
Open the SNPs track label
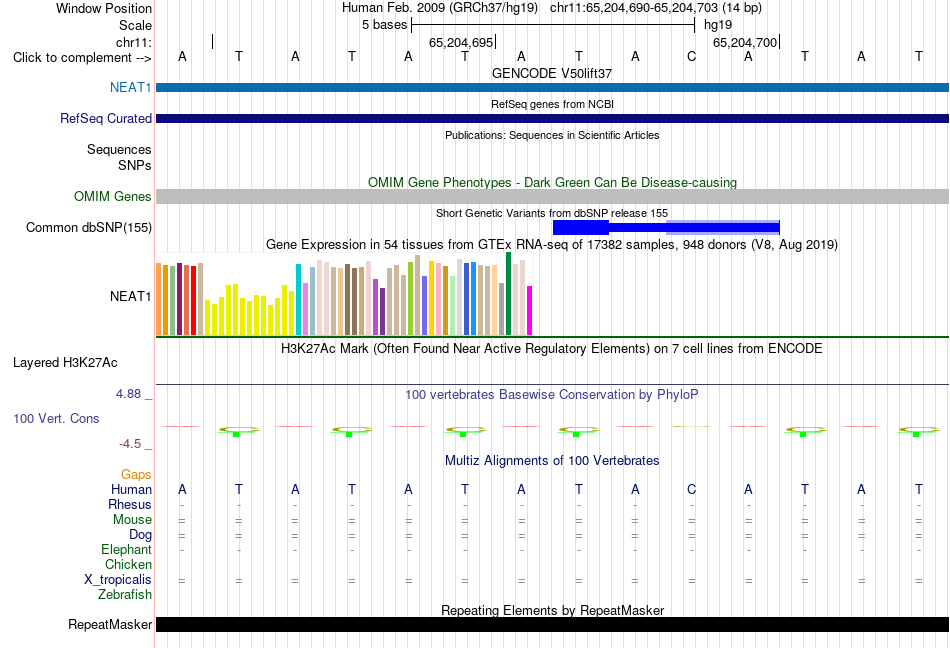135,165
